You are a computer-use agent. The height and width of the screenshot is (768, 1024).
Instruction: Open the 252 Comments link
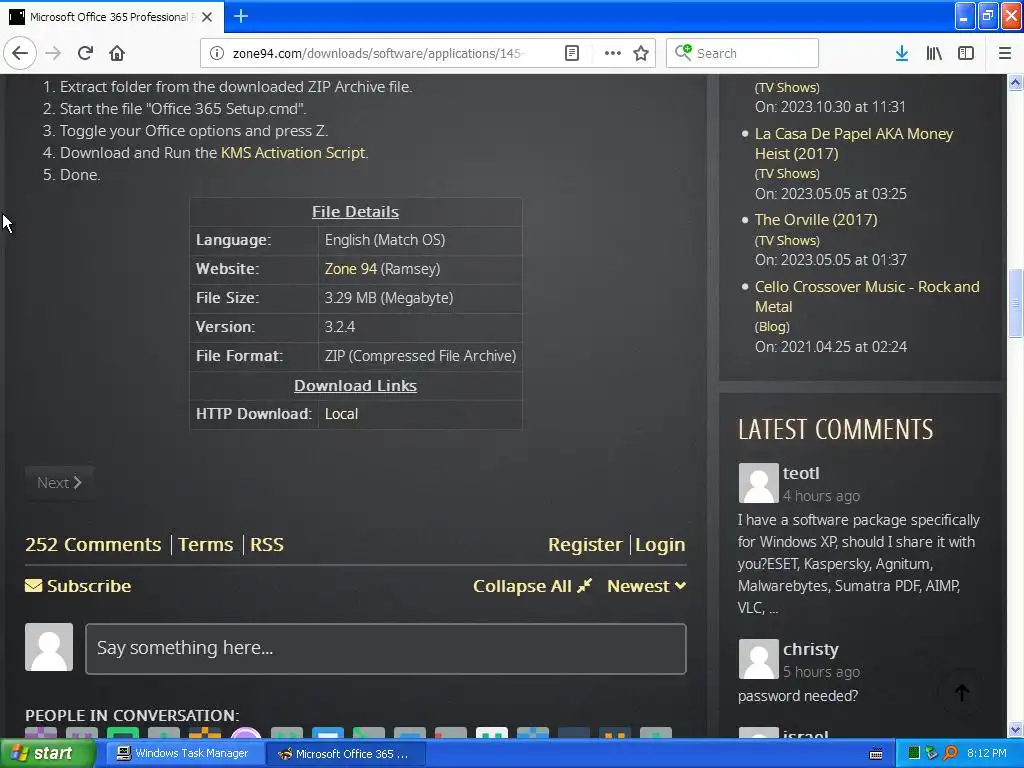pyautogui.click(x=93, y=544)
